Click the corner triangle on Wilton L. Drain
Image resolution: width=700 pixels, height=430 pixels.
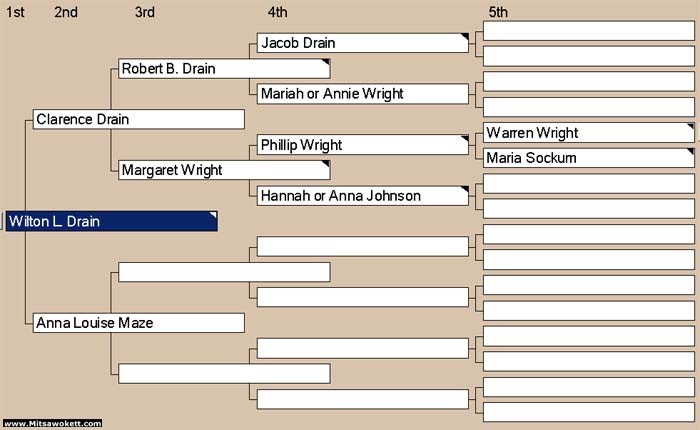[212, 216]
